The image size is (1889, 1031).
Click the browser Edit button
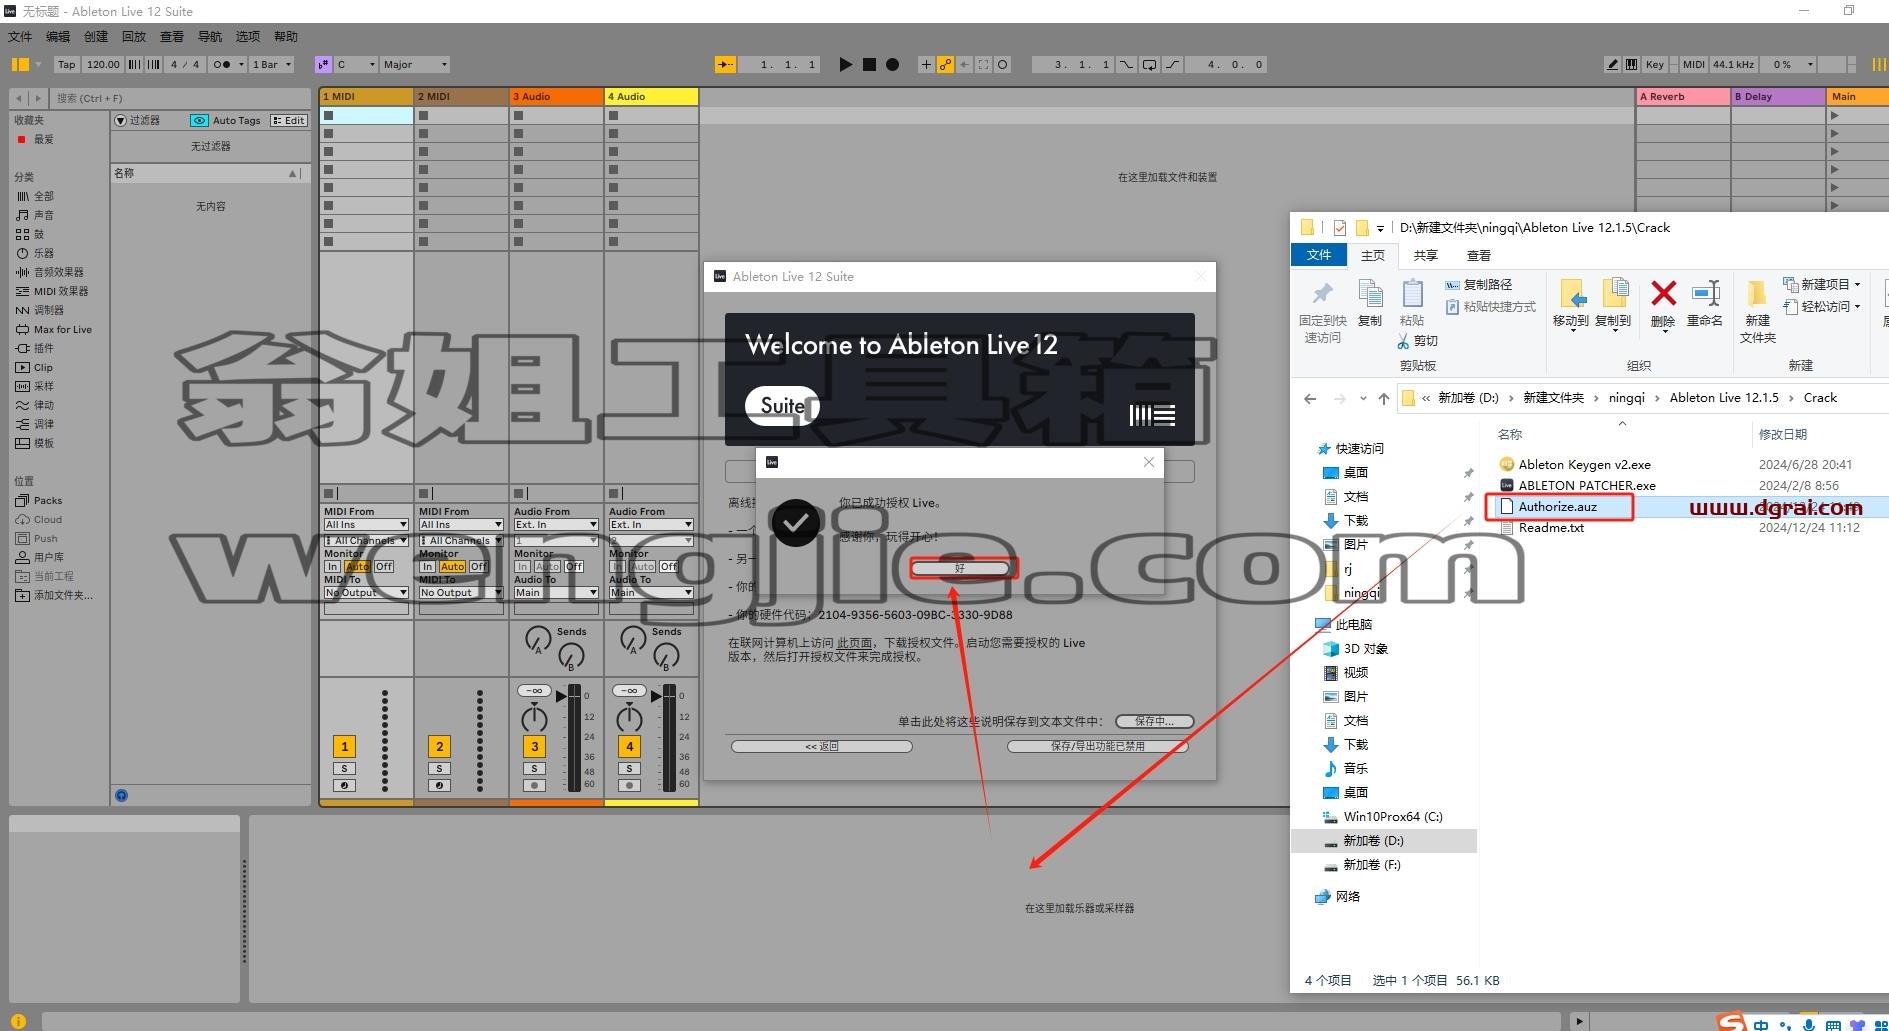tap(289, 120)
